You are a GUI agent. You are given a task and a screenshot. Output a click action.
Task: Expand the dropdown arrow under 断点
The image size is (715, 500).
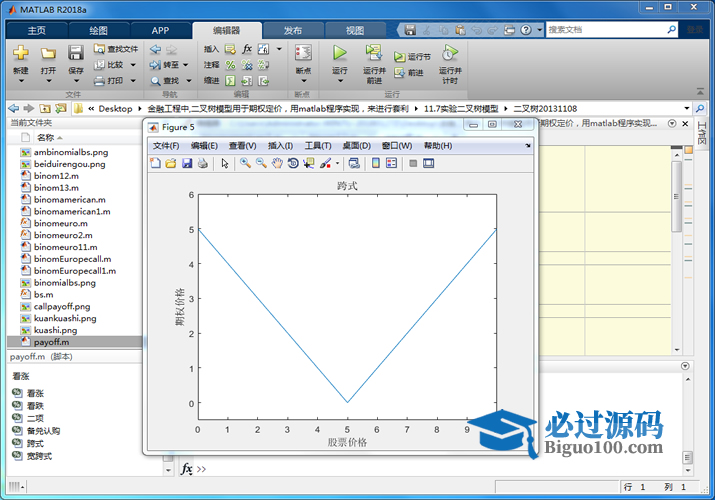pos(304,81)
